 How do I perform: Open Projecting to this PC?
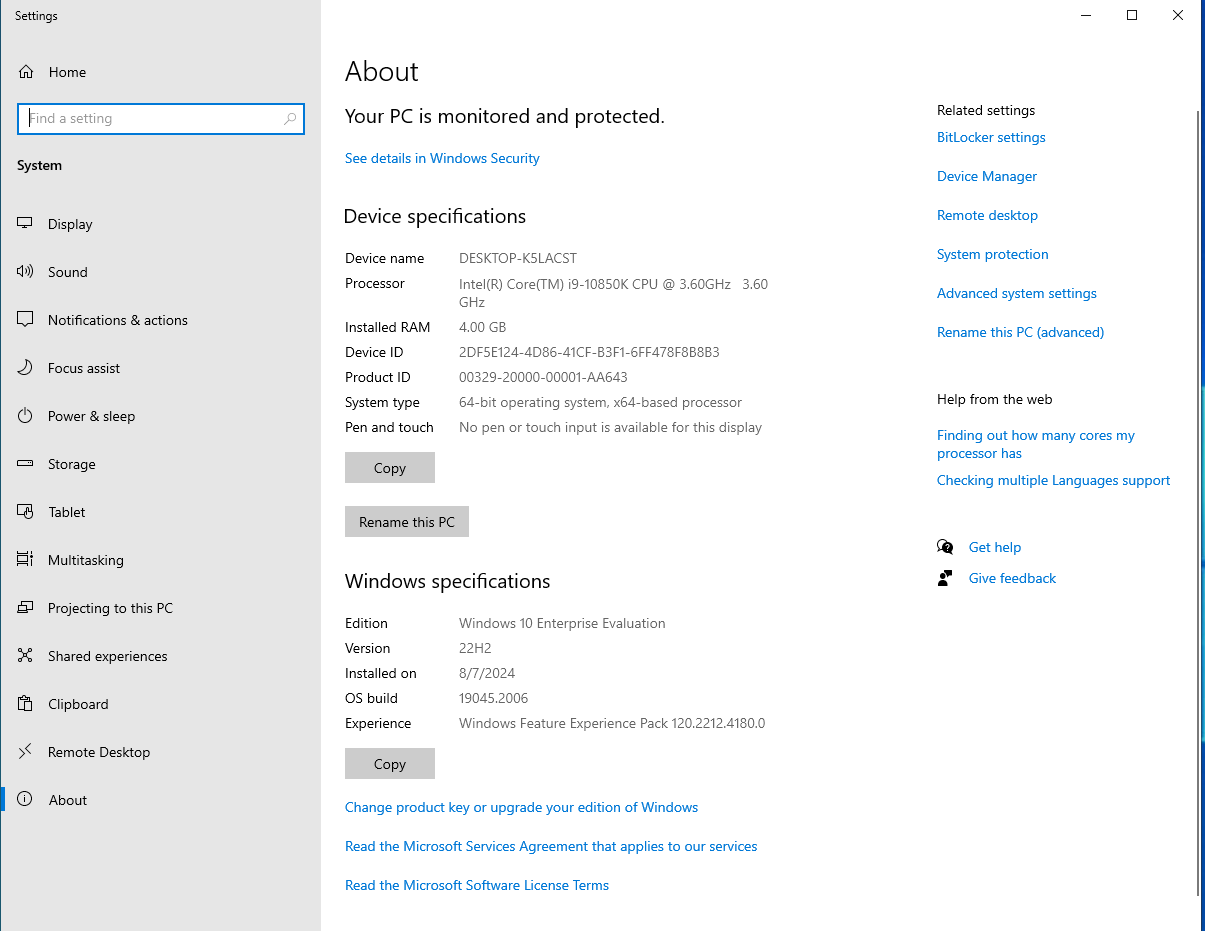point(160,608)
